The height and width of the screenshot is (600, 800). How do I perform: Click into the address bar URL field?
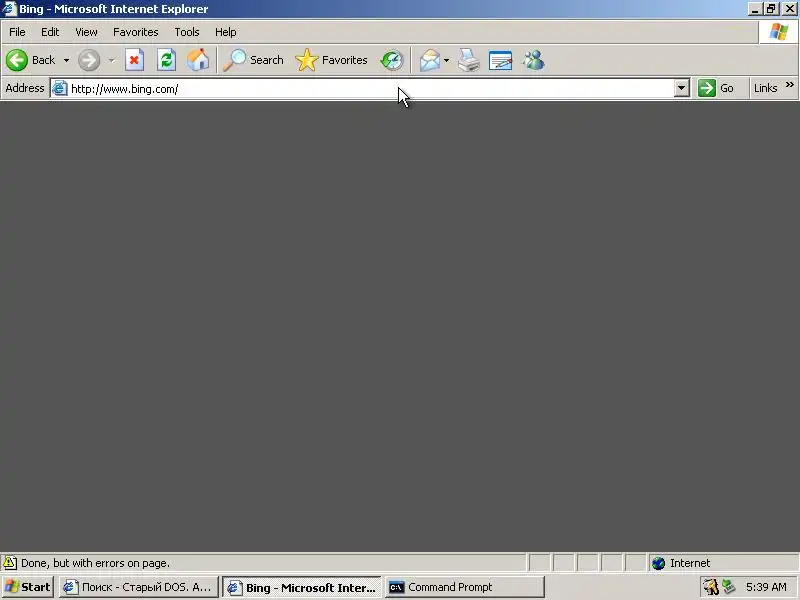click(x=370, y=89)
